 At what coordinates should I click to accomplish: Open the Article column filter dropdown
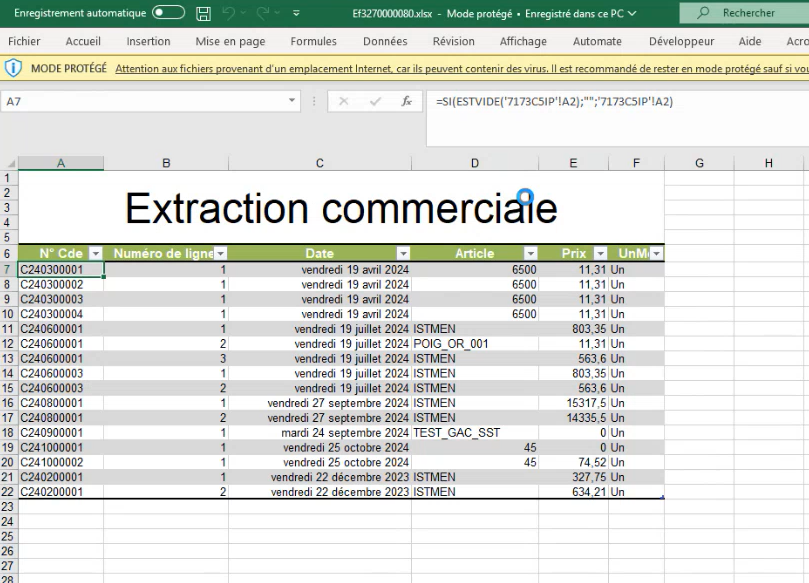click(531, 254)
